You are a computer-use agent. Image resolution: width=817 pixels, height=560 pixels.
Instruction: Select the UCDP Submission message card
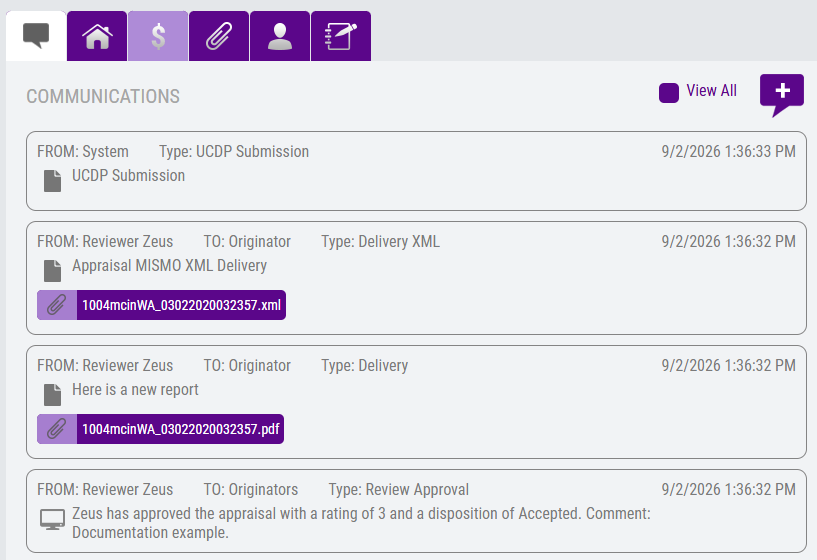(x=416, y=171)
